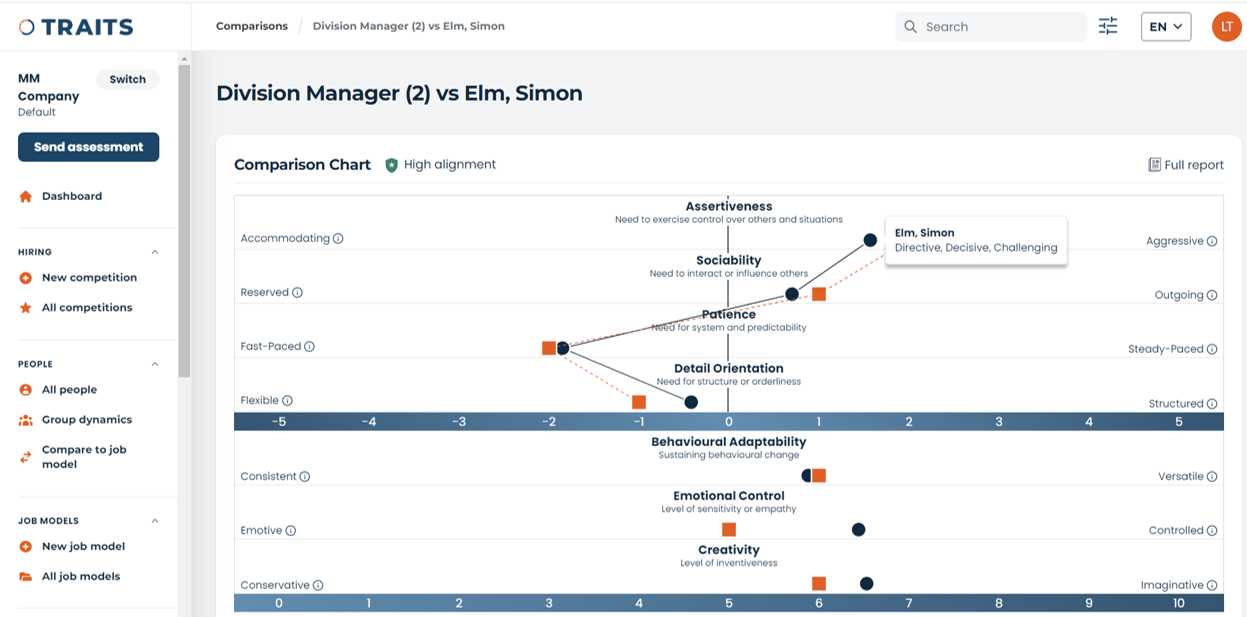Click the LT user avatar
Viewport: 1247px width, 617px height.
click(1227, 26)
